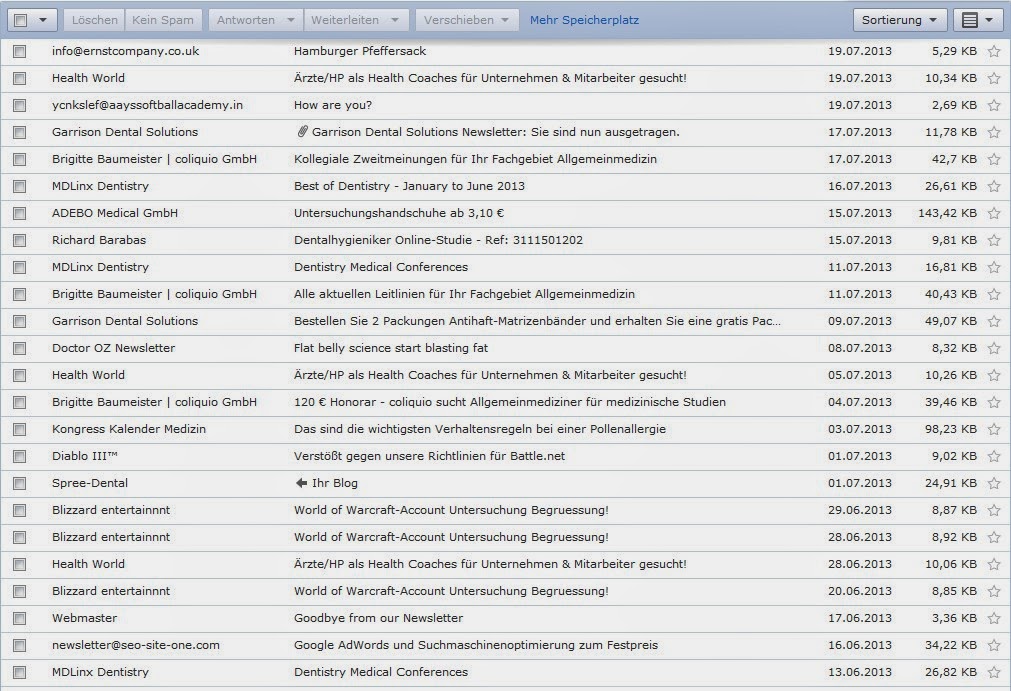The image size is (1011, 691).
Task: Check the ycnkslef@aayssoftballacademy.in email
Action: pos(19,105)
